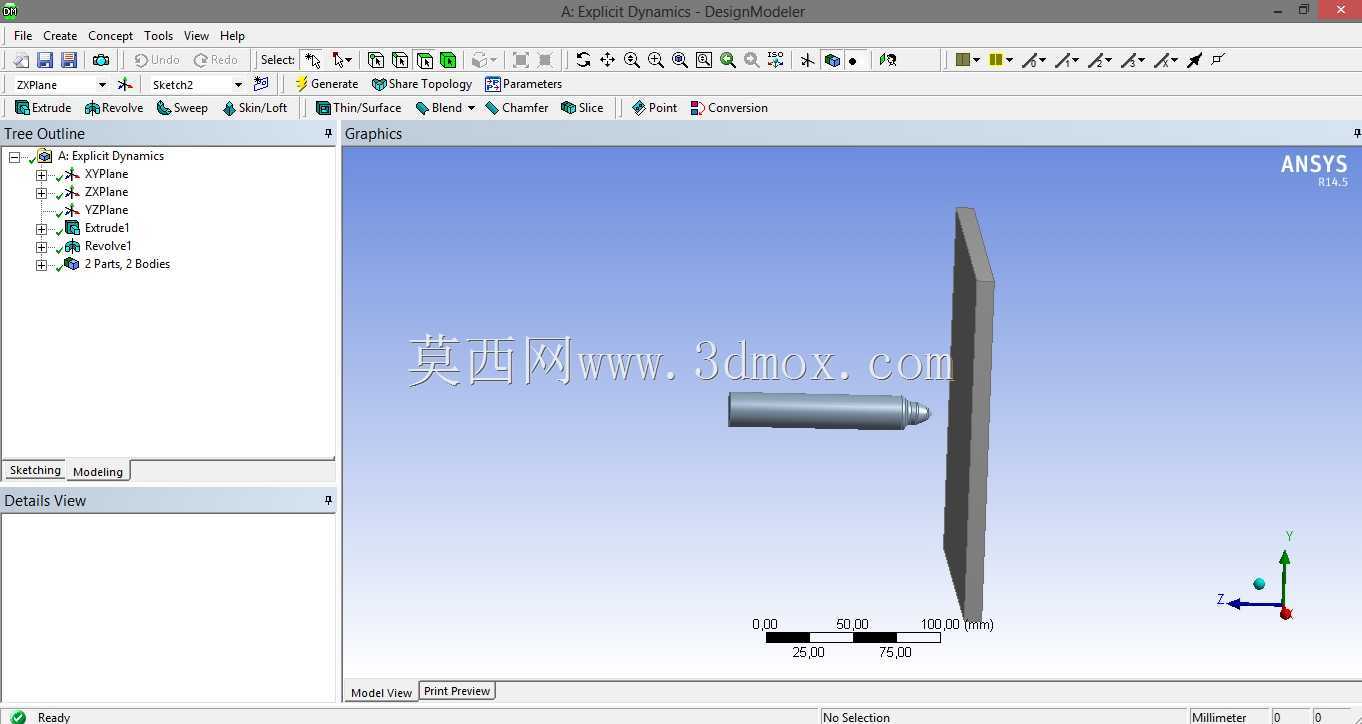The height and width of the screenshot is (724, 1362).
Task: Click the Thin/Surface button
Action: coord(358,108)
